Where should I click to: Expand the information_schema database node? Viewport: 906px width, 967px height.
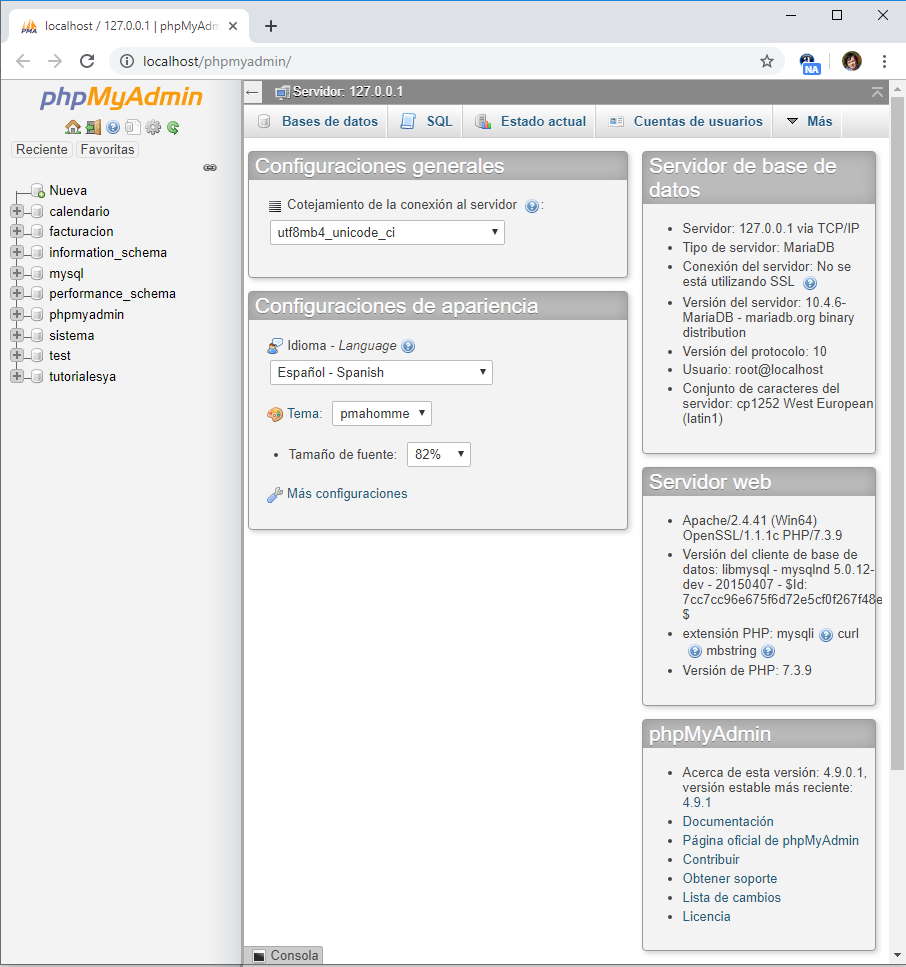pos(17,252)
